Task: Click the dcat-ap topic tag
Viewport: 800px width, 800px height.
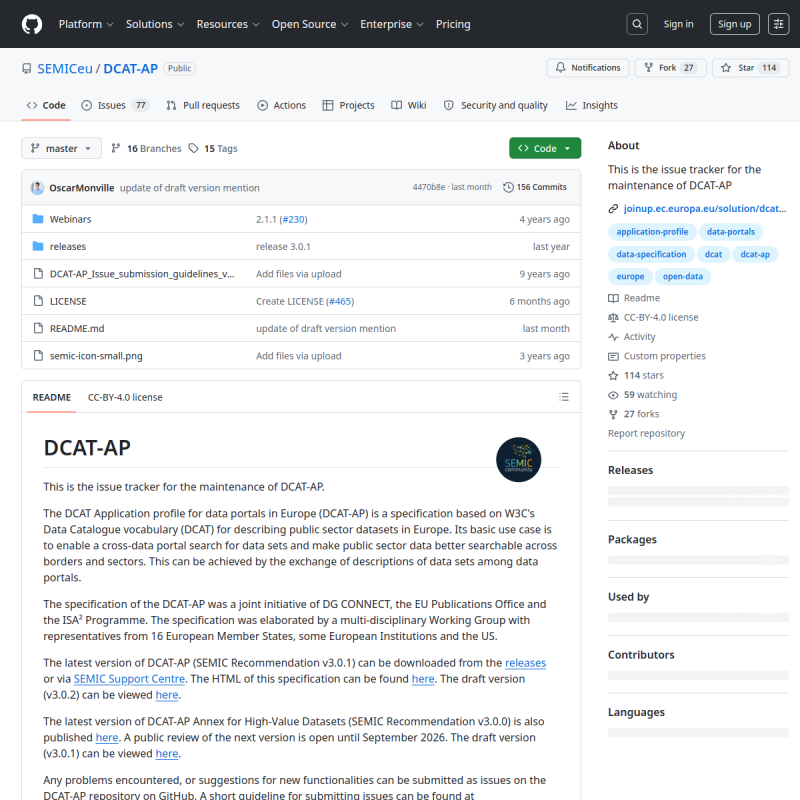Action: [755, 254]
